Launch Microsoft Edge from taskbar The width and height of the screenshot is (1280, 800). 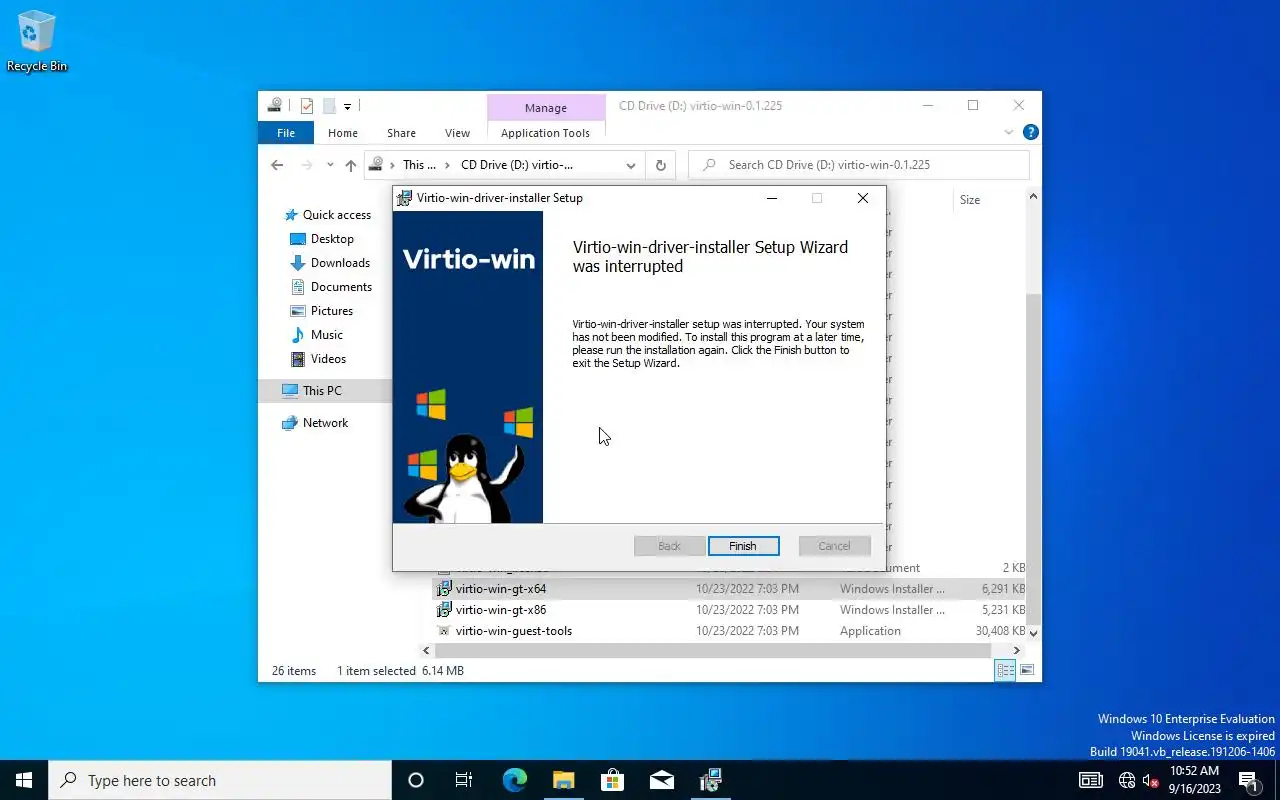[514, 780]
